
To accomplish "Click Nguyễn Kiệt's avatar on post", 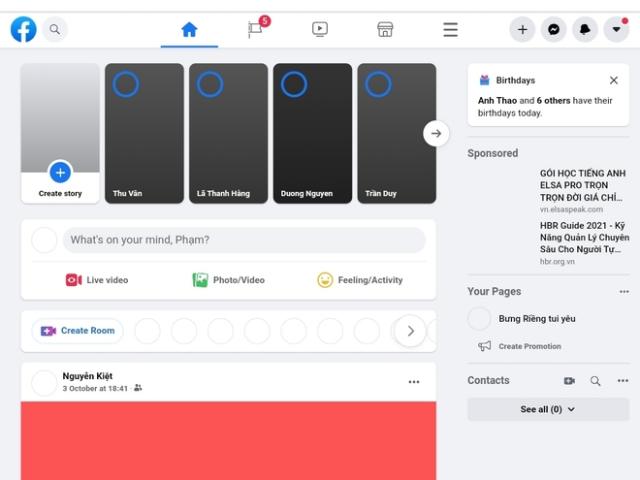I will tap(44, 383).
